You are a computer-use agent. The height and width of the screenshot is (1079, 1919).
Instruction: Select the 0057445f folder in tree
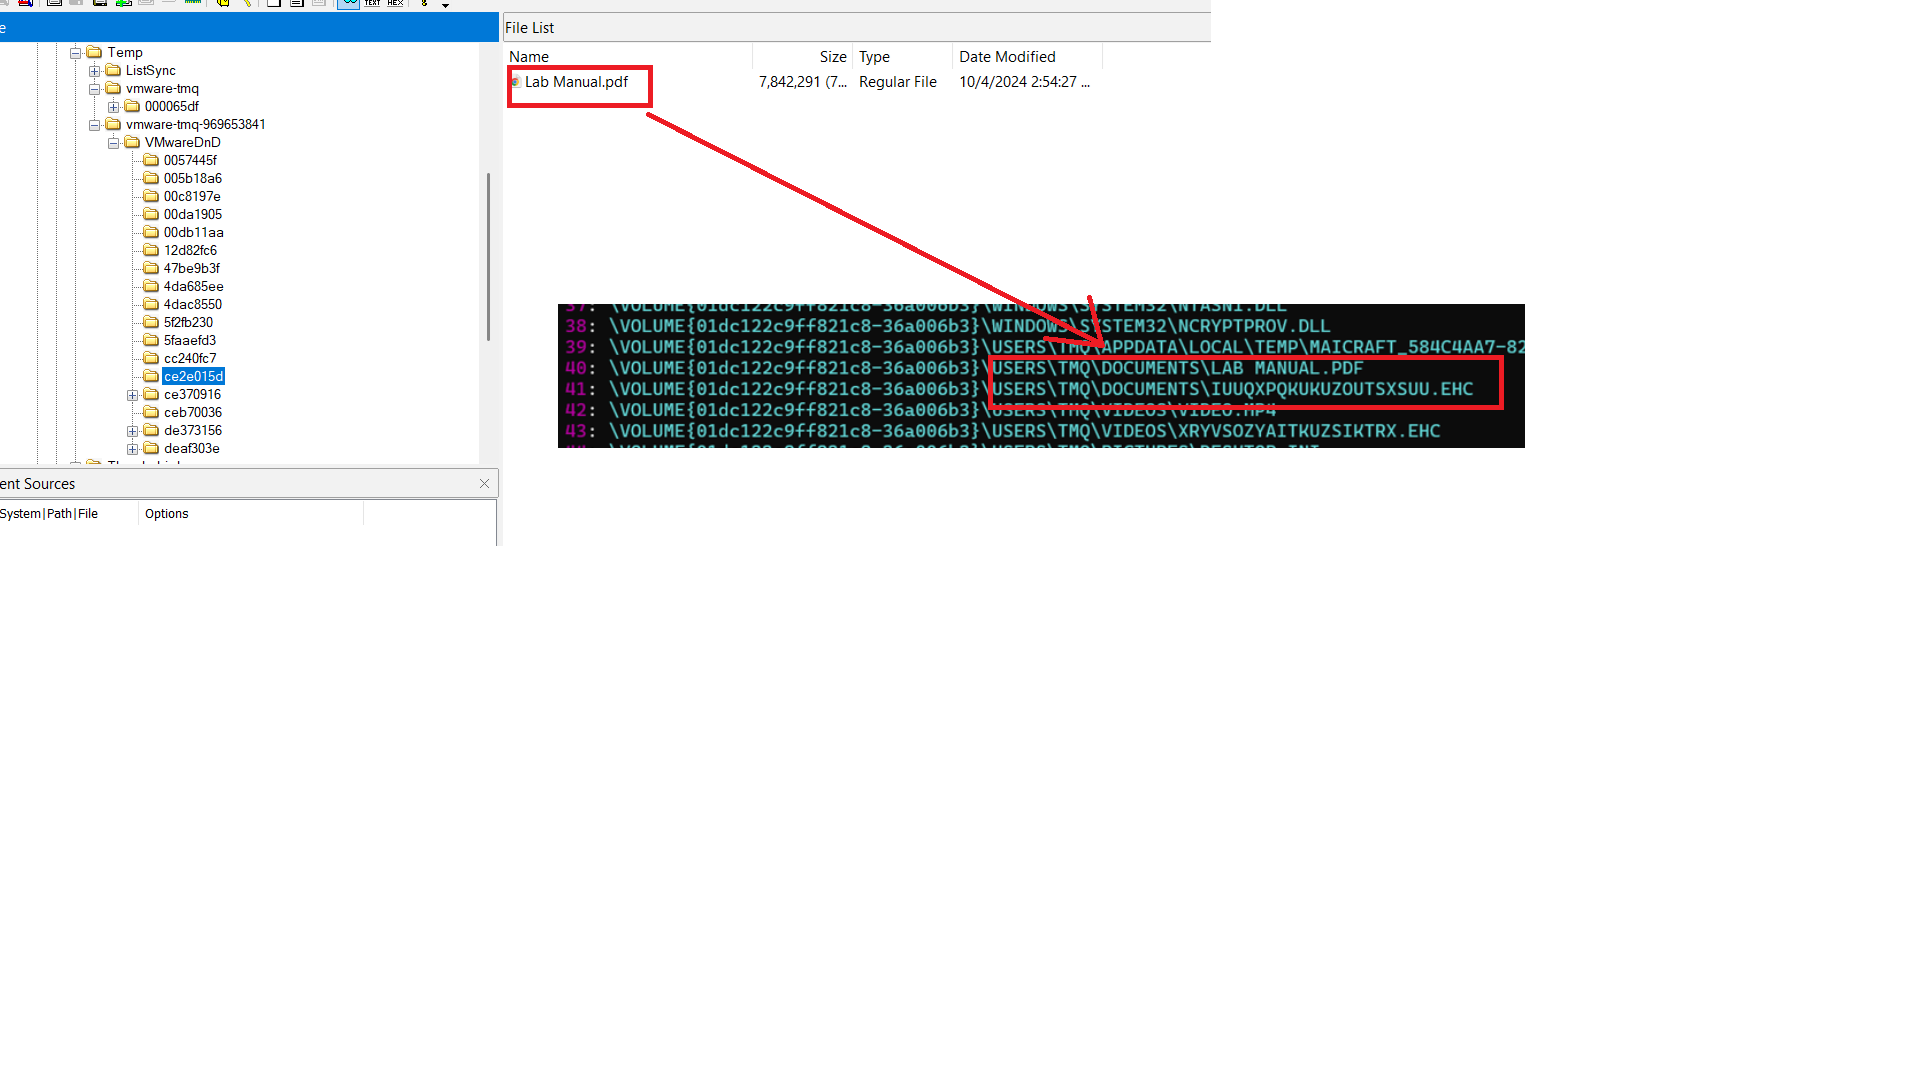click(190, 161)
